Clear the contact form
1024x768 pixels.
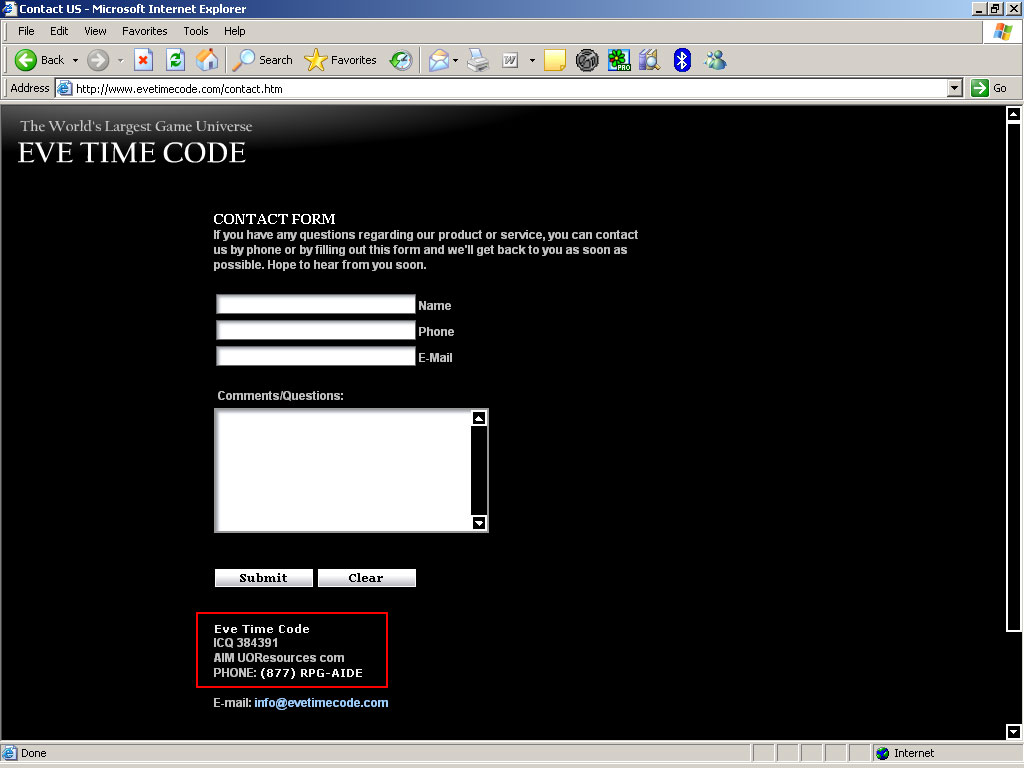[x=366, y=578]
